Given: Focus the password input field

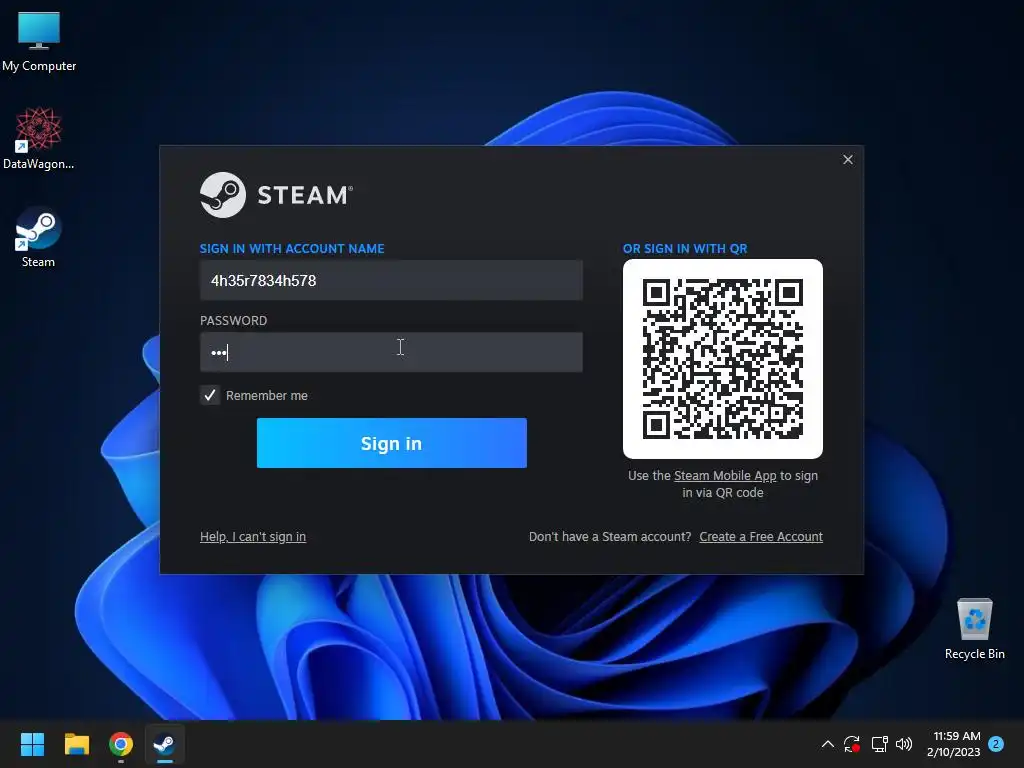Looking at the screenshot, I should (x=391, y=352).
